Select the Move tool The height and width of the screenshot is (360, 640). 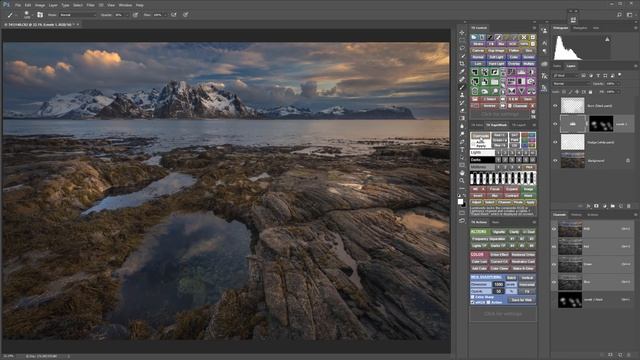click(x=462, y=32)
